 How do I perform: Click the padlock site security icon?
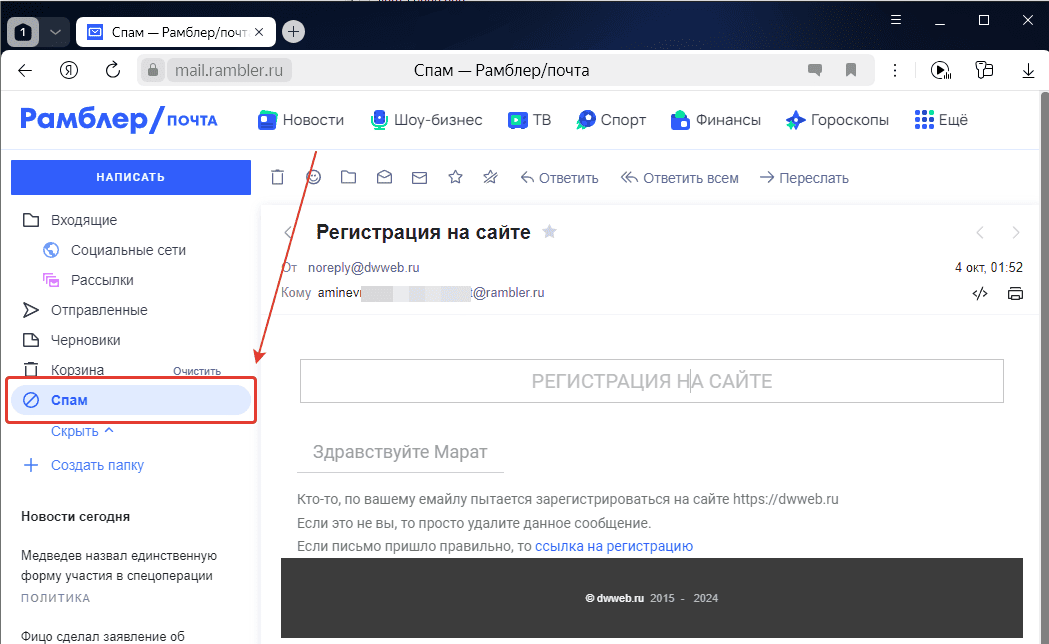tap(153, 70)
